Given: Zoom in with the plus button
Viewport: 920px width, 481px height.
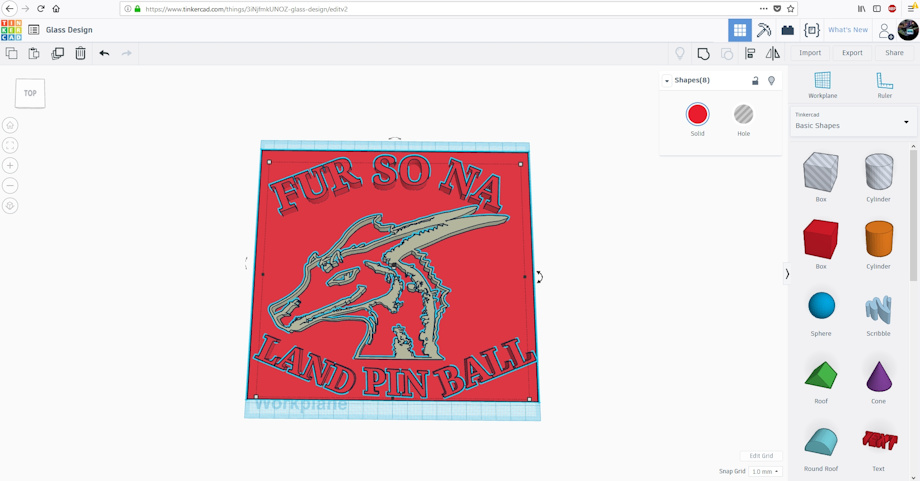Looking at the screenshot, I should (10, 165).
